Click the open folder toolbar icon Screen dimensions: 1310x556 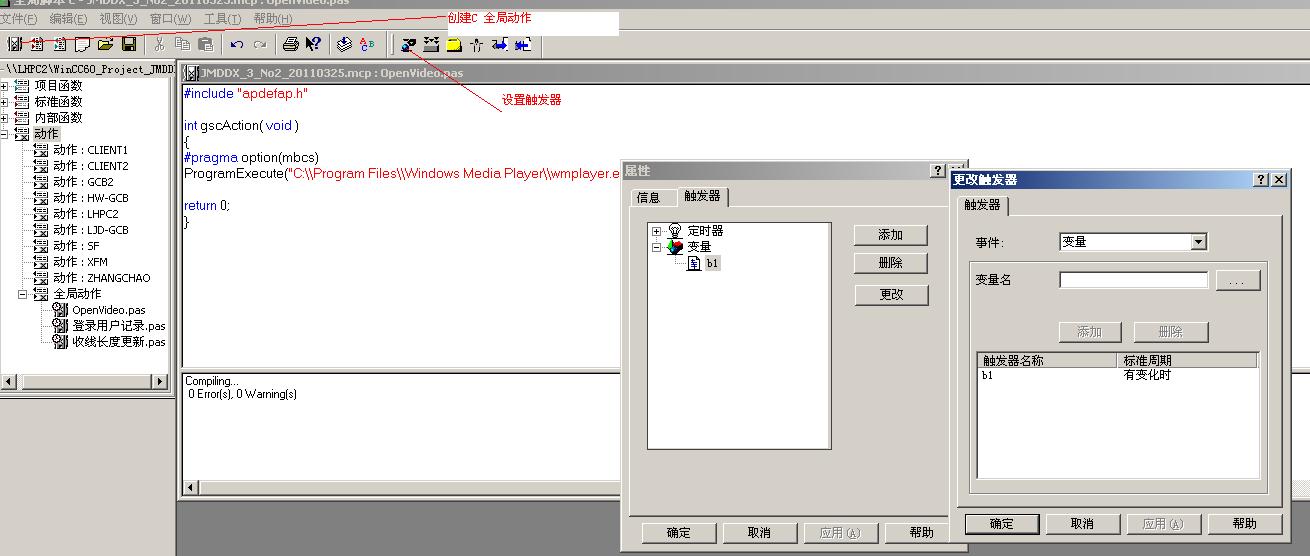click(105, 44)
